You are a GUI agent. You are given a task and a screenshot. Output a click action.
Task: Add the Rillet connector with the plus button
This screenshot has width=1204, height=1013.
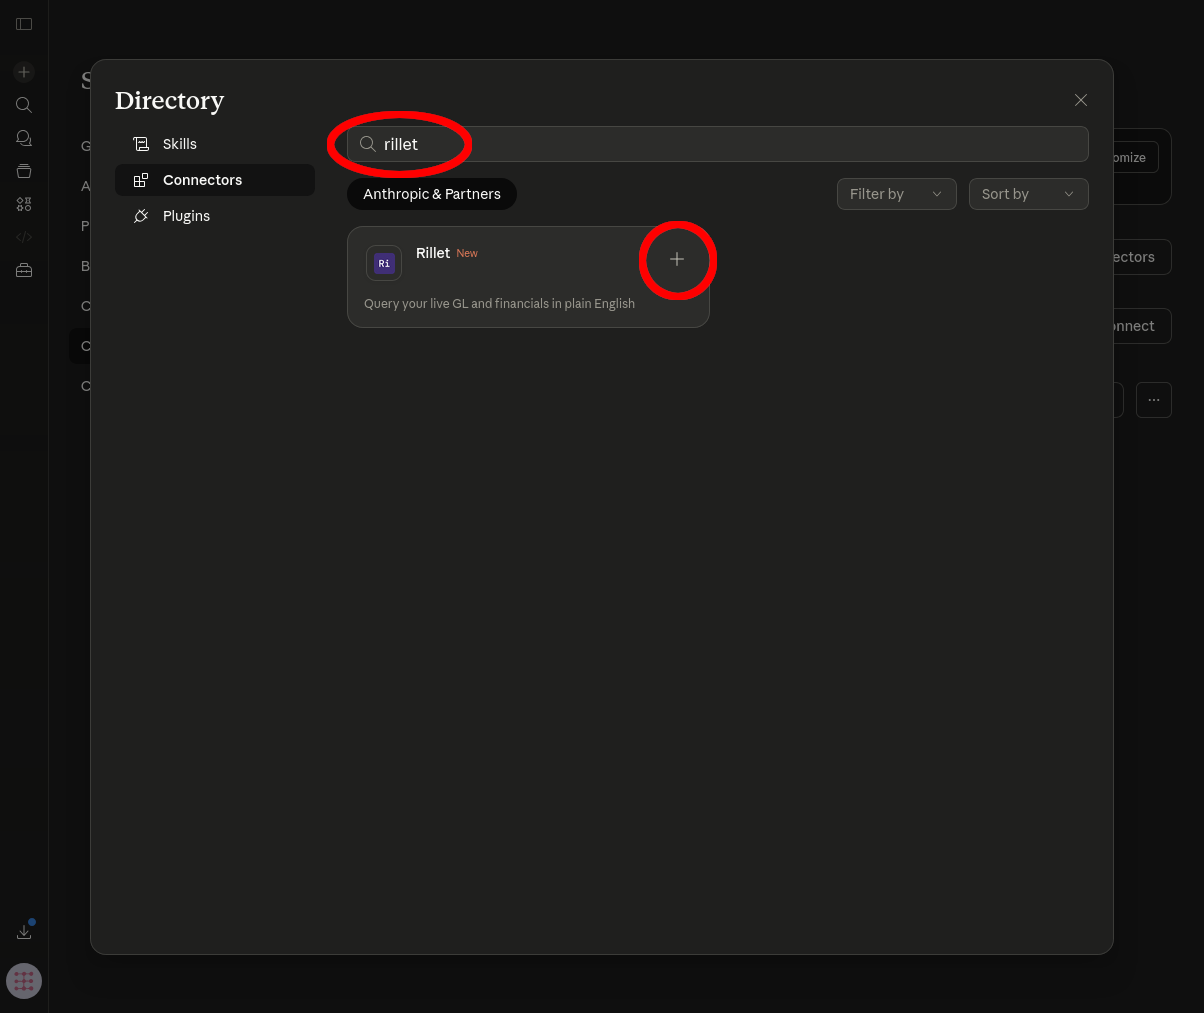[678, 260]
